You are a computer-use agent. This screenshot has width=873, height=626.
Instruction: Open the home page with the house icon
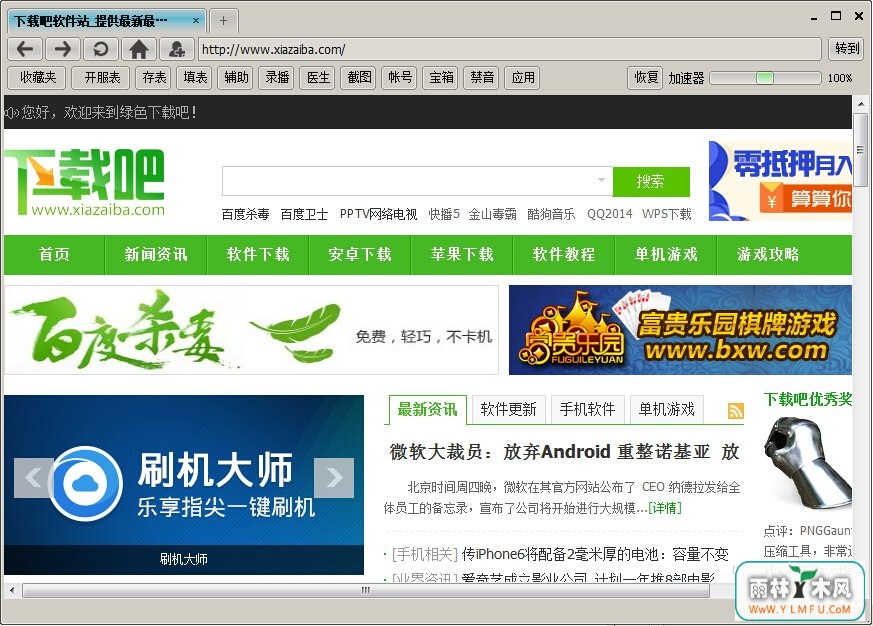pos(139,49)
